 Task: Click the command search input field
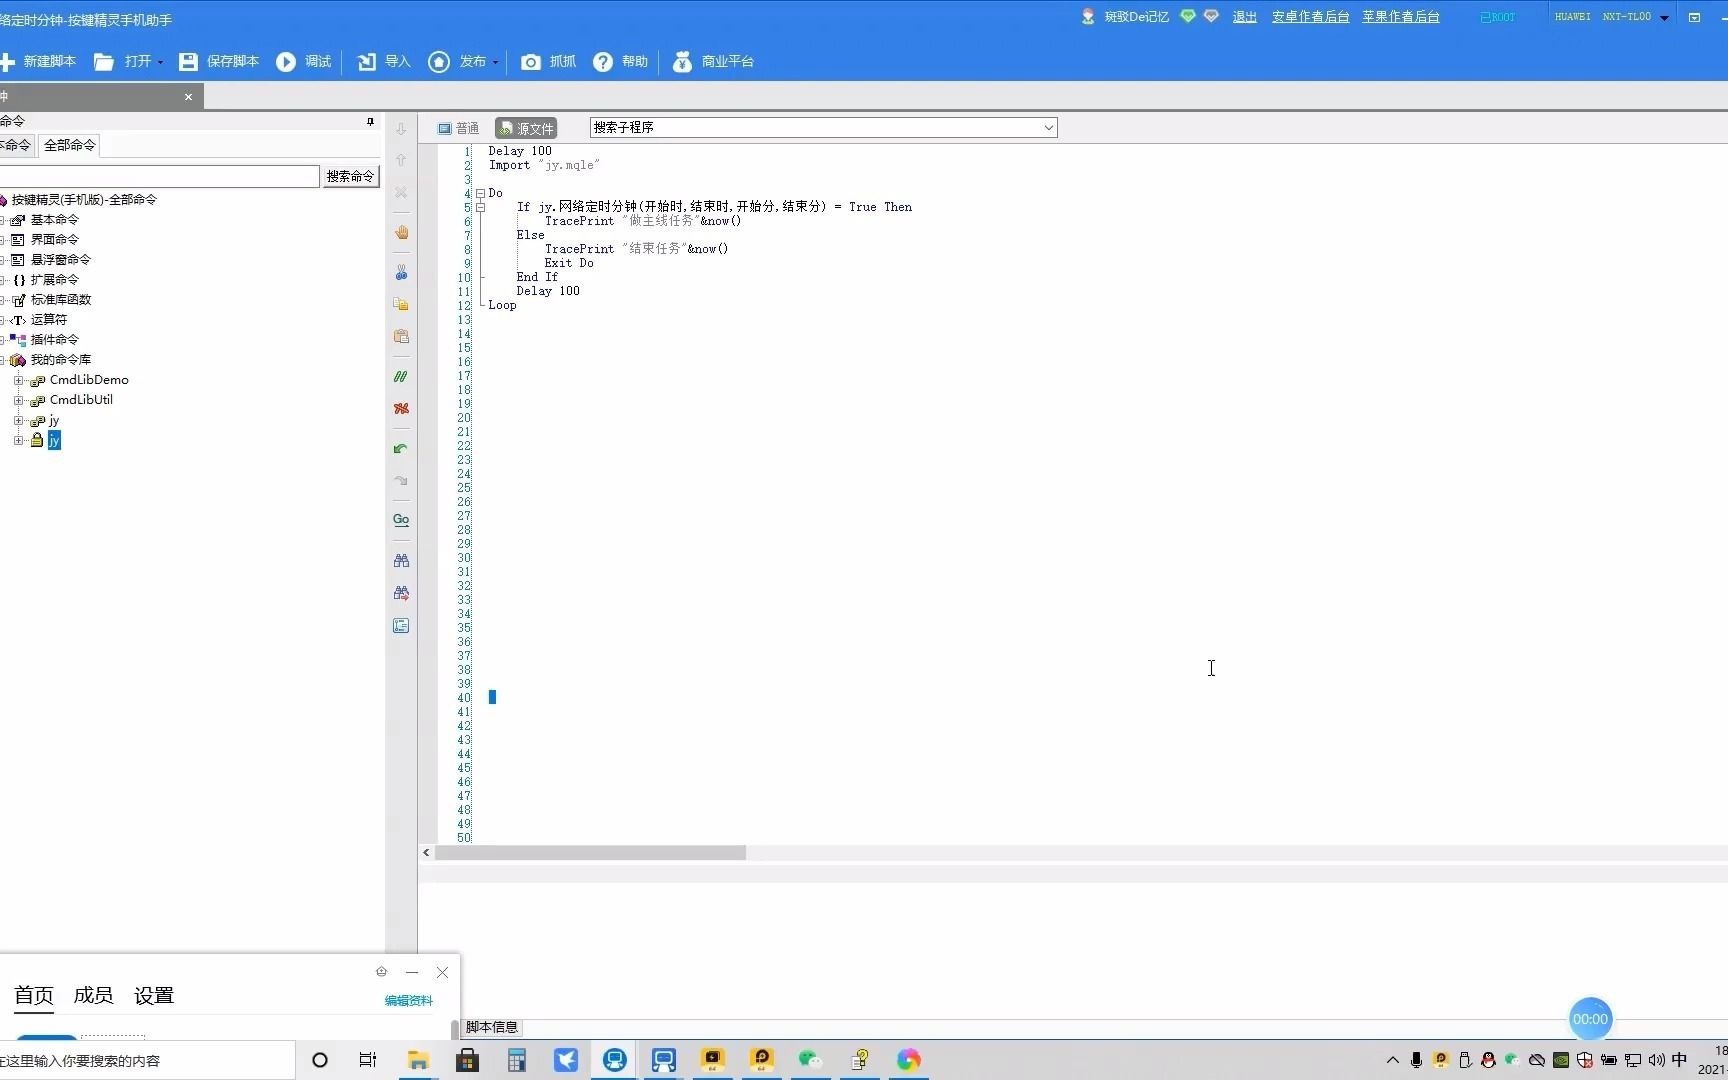tap(158, 176)
